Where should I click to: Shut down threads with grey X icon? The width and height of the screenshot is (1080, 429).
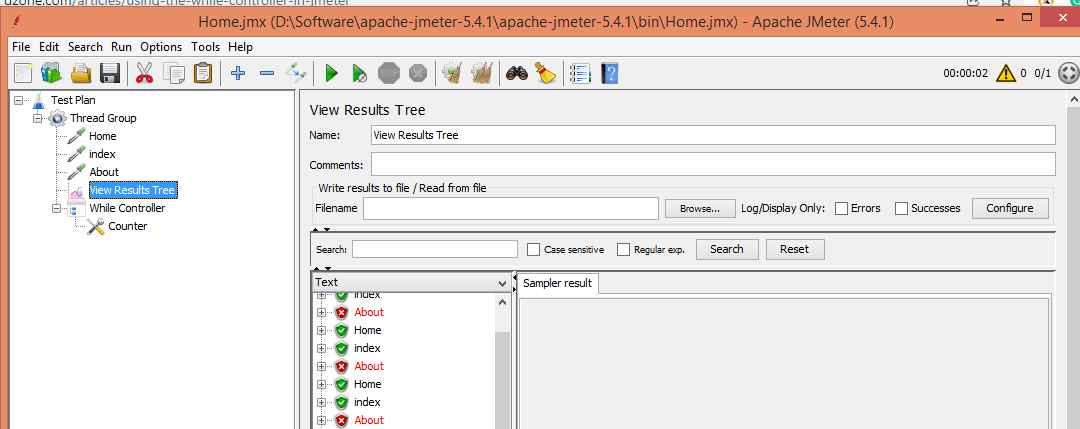pyautogui.click(x=418, y=73)
